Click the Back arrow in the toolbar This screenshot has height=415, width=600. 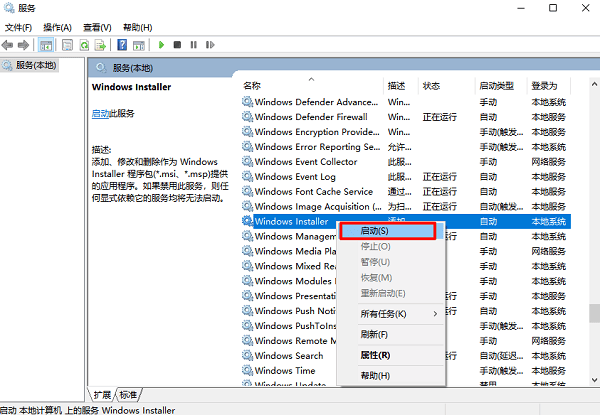pos(8,45)
